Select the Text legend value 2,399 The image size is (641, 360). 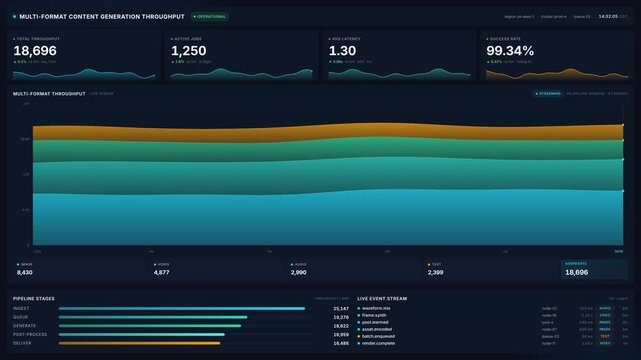[435, 273]
